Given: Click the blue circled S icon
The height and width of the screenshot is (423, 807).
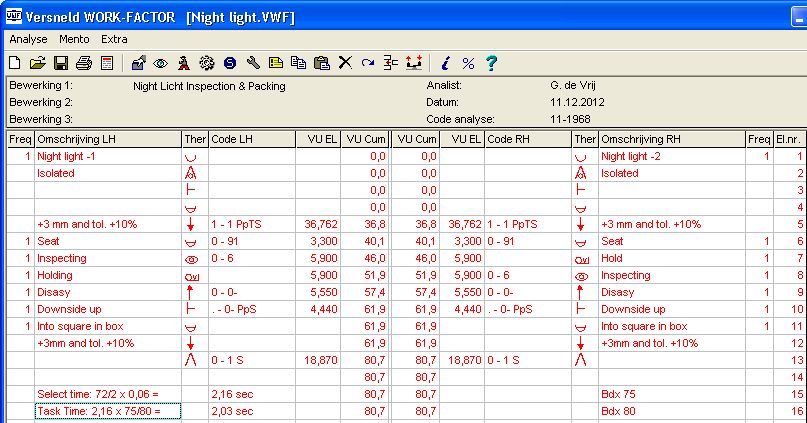Looking at the screenshot, I should [230, 63].
